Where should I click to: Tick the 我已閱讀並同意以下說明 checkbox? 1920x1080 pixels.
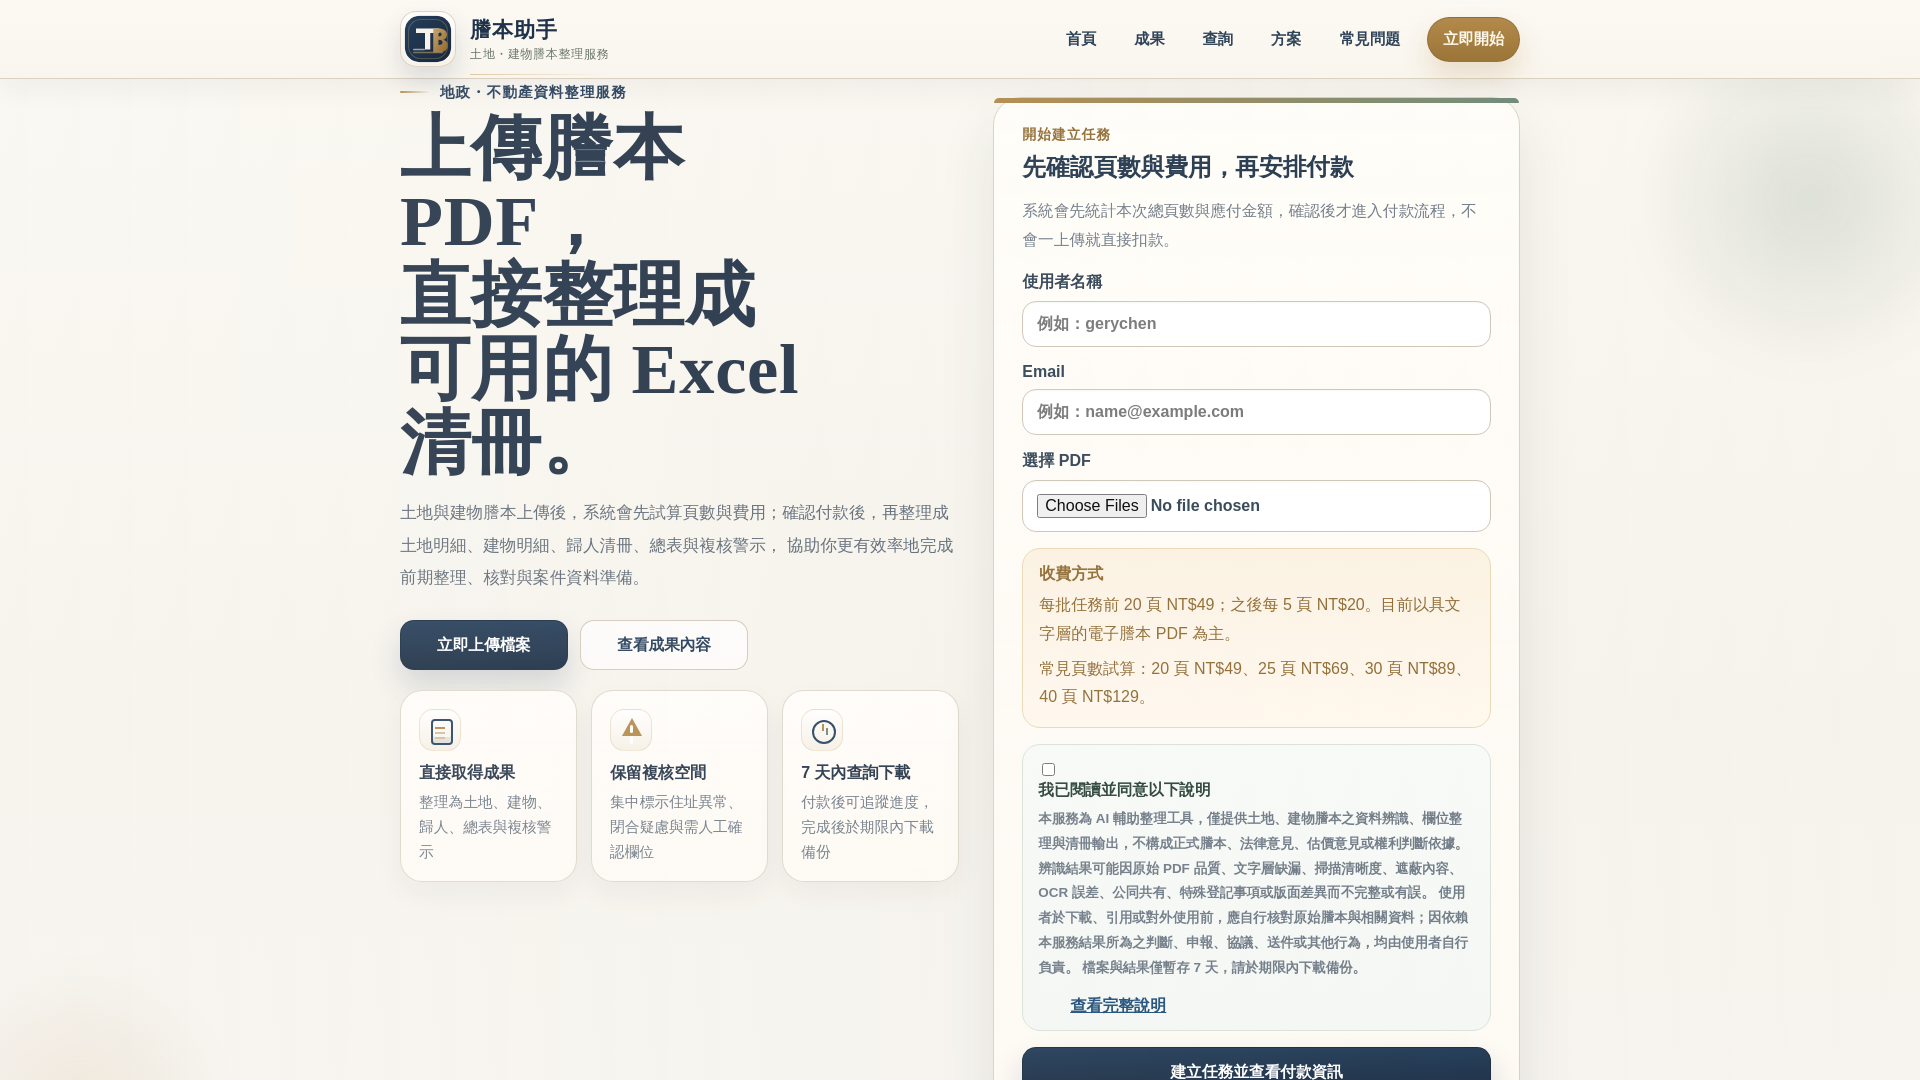click(x=1048, y=769)
